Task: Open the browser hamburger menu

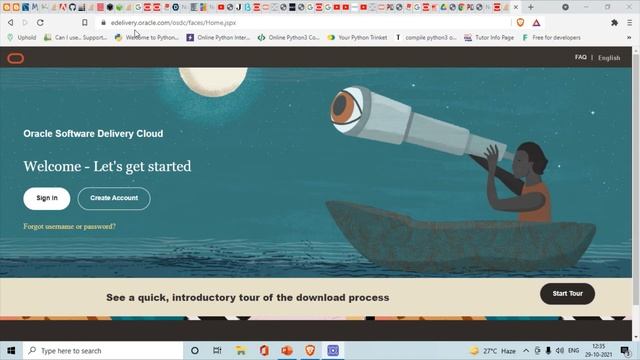Action: [629, 23]
